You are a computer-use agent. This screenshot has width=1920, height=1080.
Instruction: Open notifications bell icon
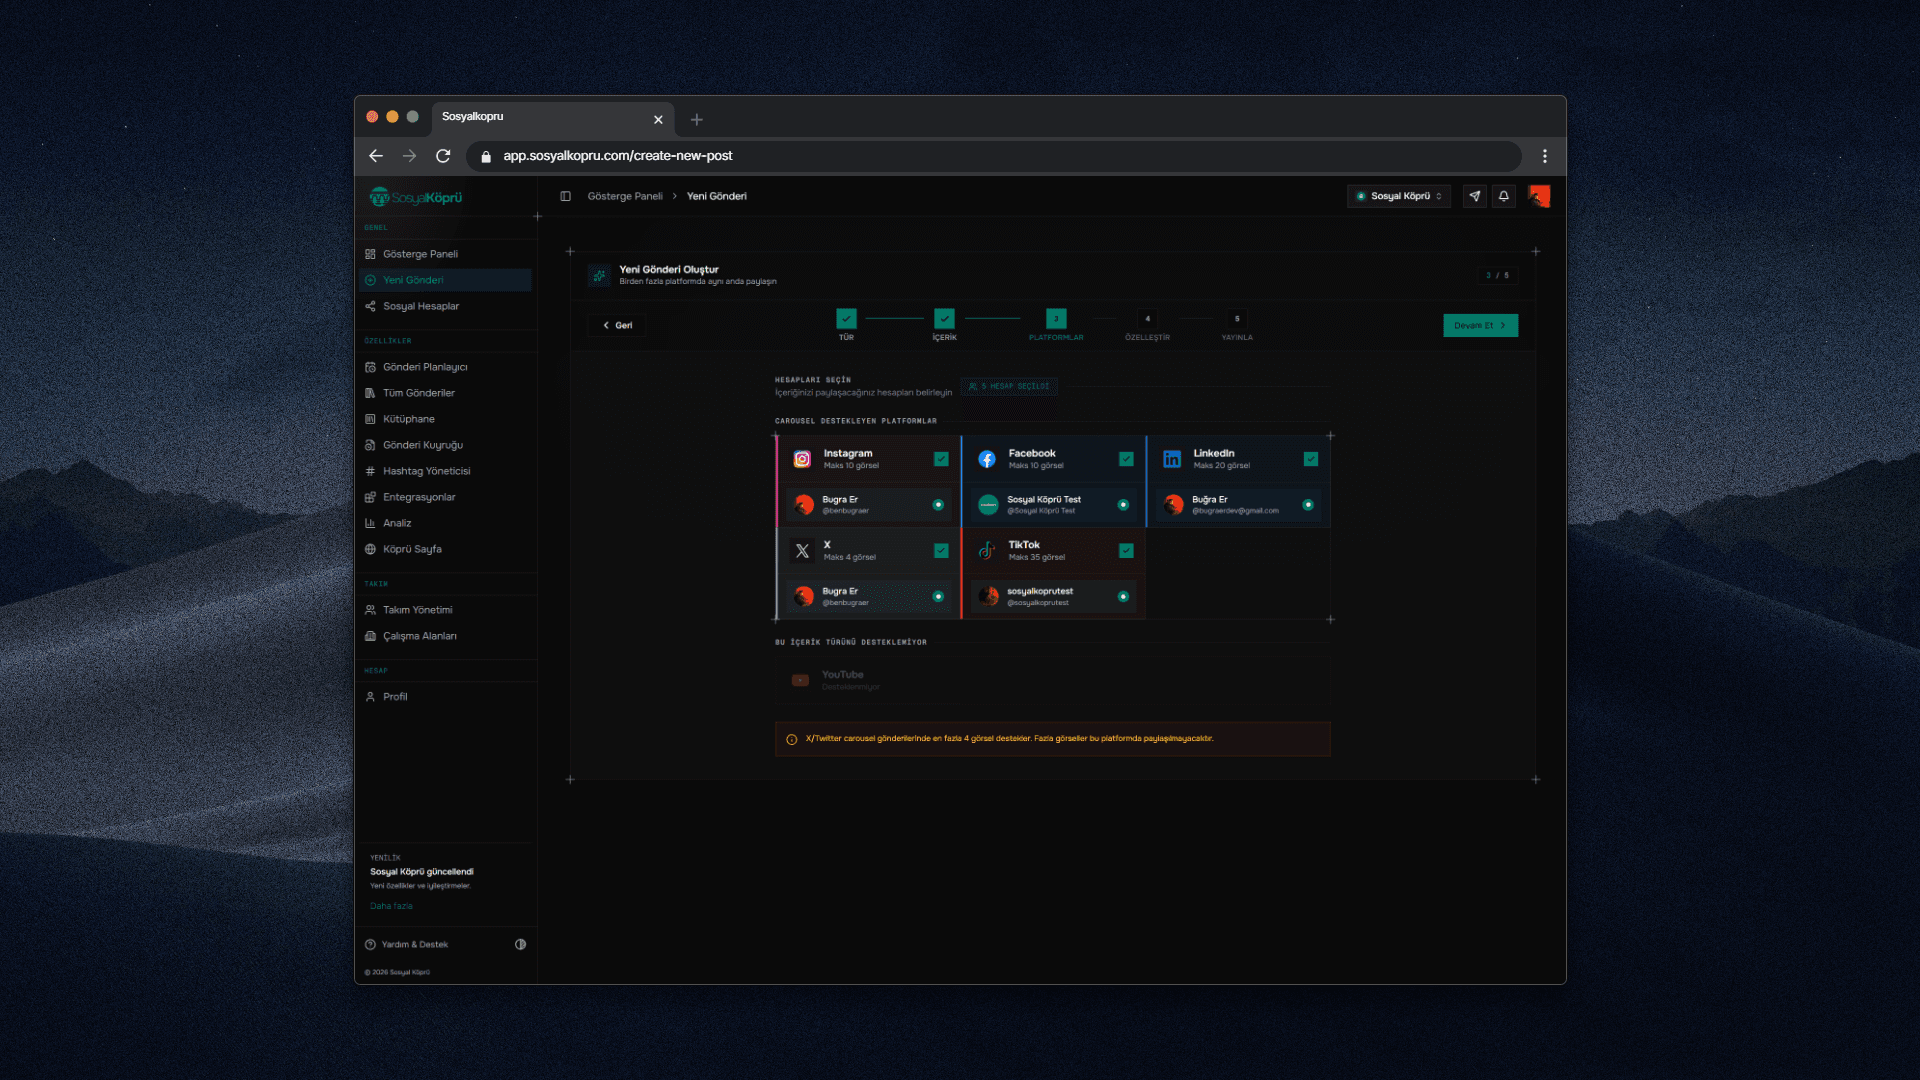coord(1503,196)
